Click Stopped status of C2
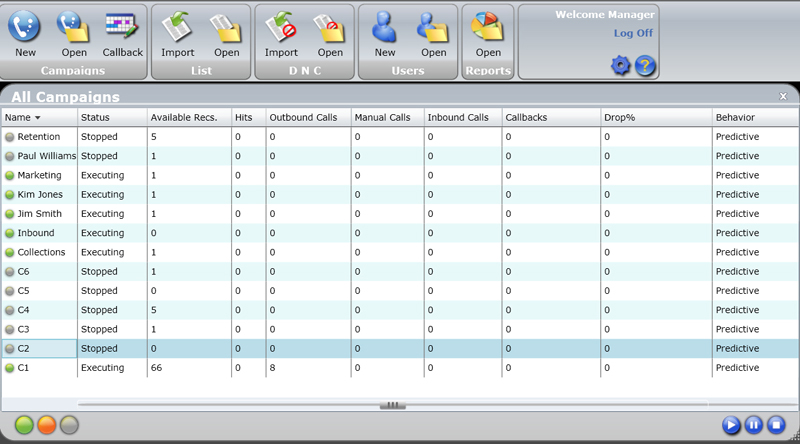This screenshot has height=444, width=800. 99,349
